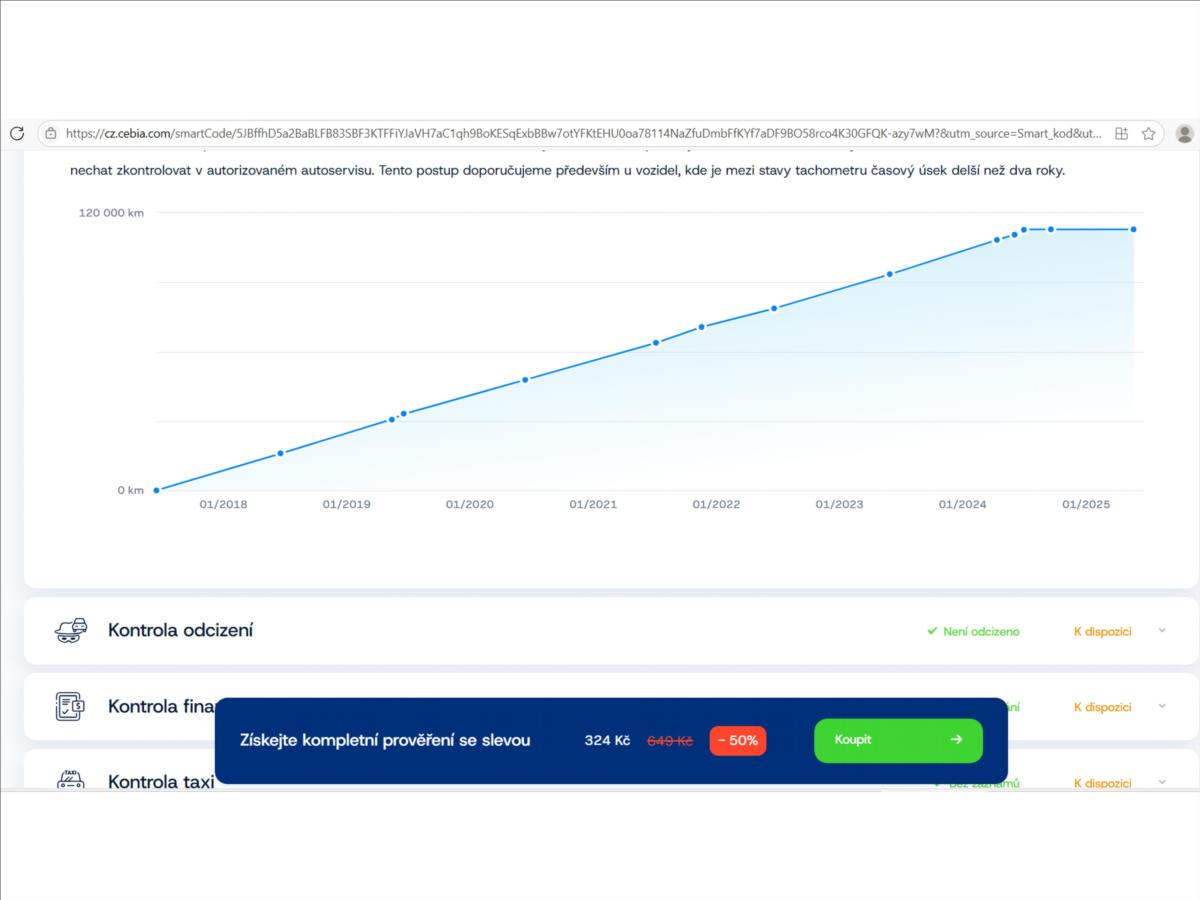
Task: Expand the Kontrola finan section chevron
Action: [1162, 706]
